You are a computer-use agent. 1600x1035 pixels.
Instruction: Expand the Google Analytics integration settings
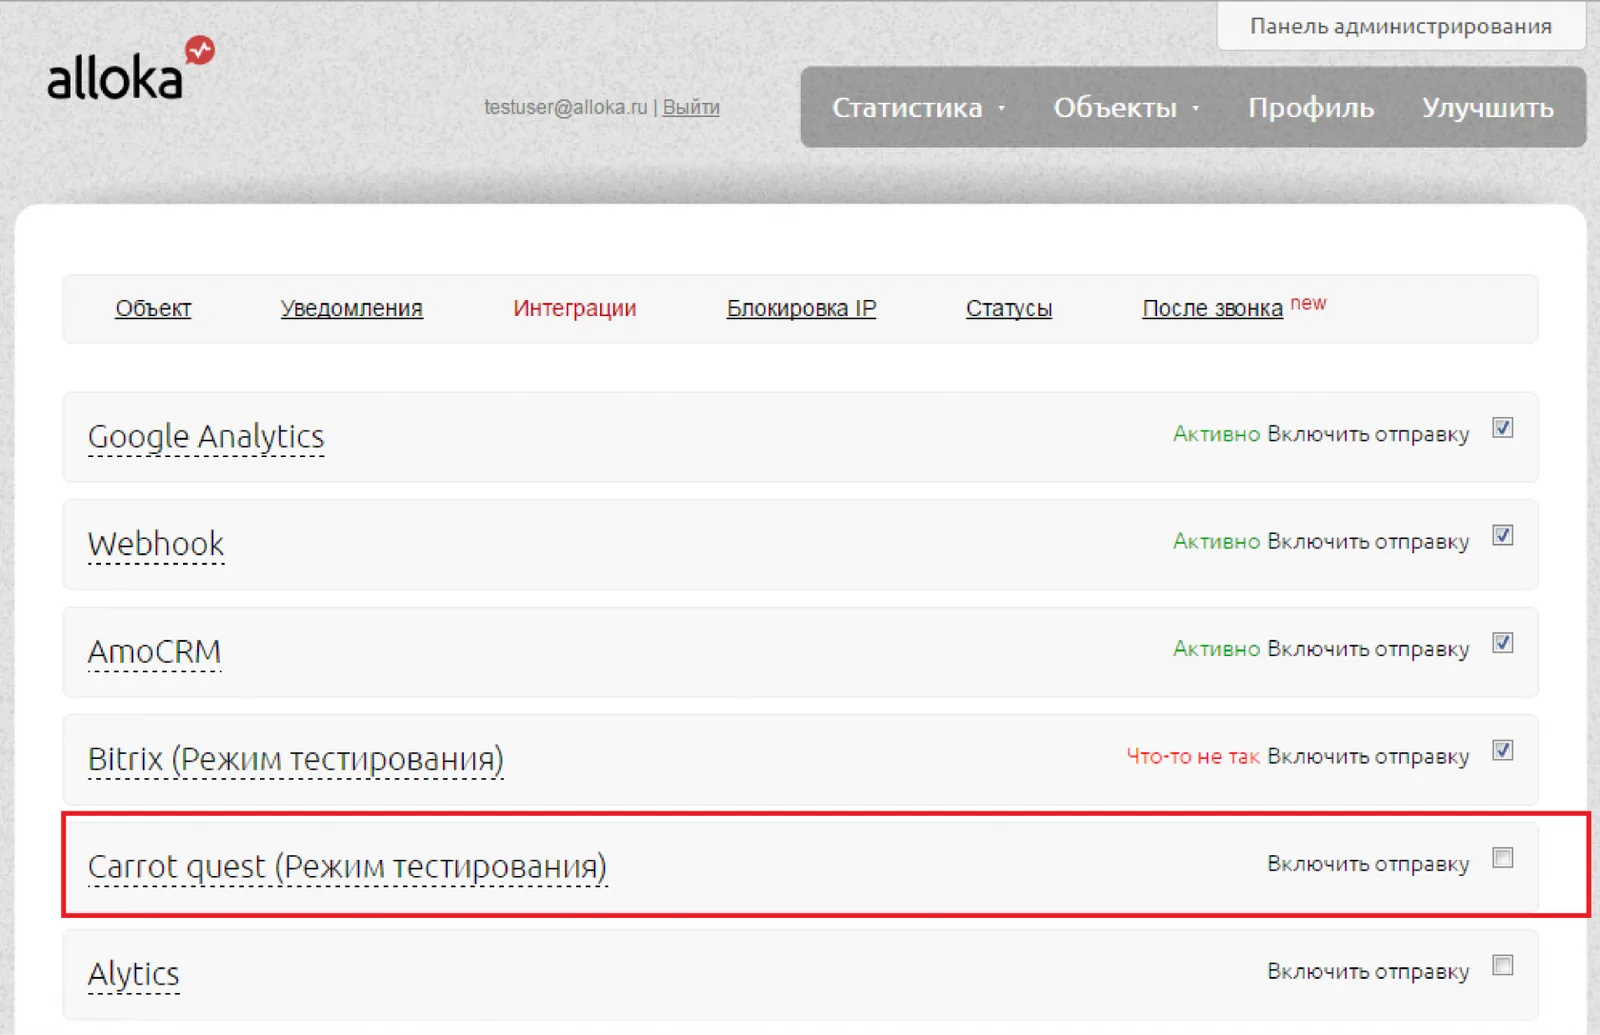coord(206,437)
